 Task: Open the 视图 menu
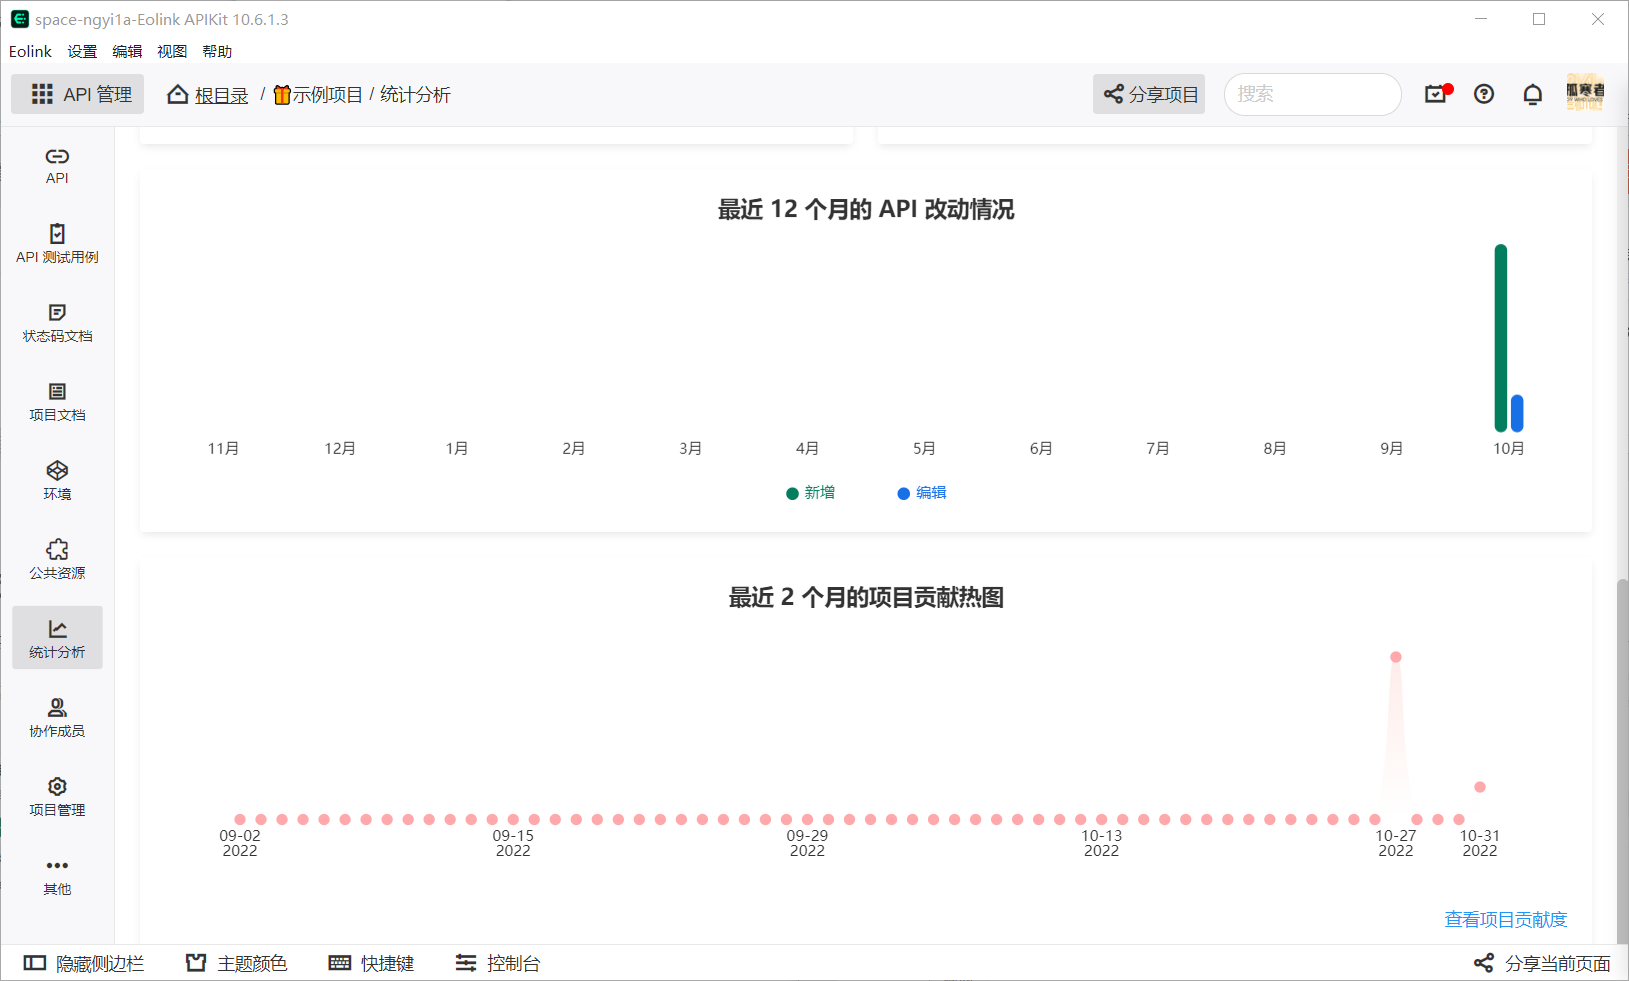pos(171,51)
